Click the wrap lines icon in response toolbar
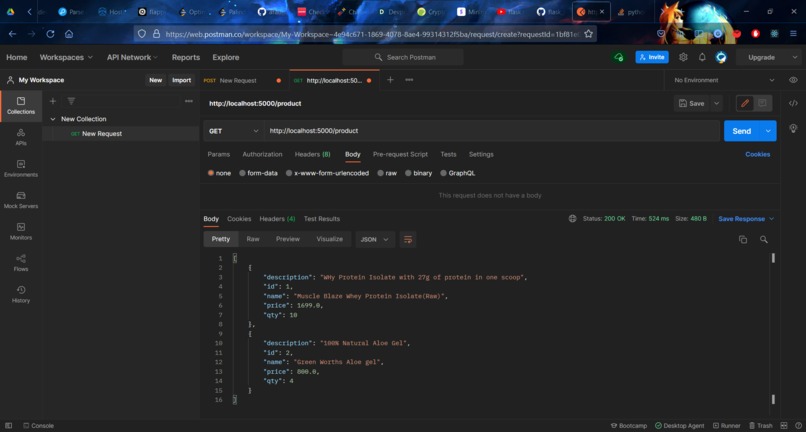Image resolution: width=806 pixels, height=432 pixels. pyautogui.click(x=408, y=239)
